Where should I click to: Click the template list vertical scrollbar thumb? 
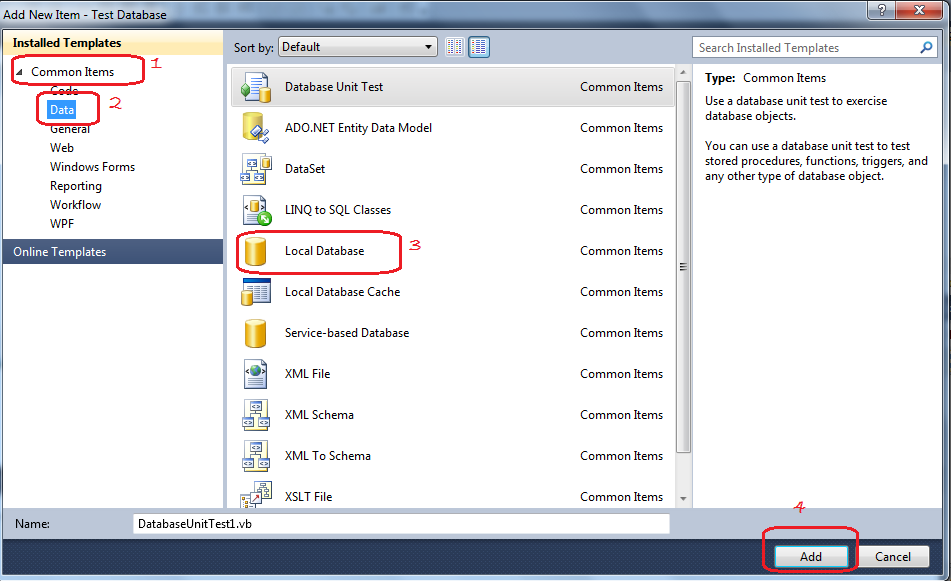(x=683, y=267)
